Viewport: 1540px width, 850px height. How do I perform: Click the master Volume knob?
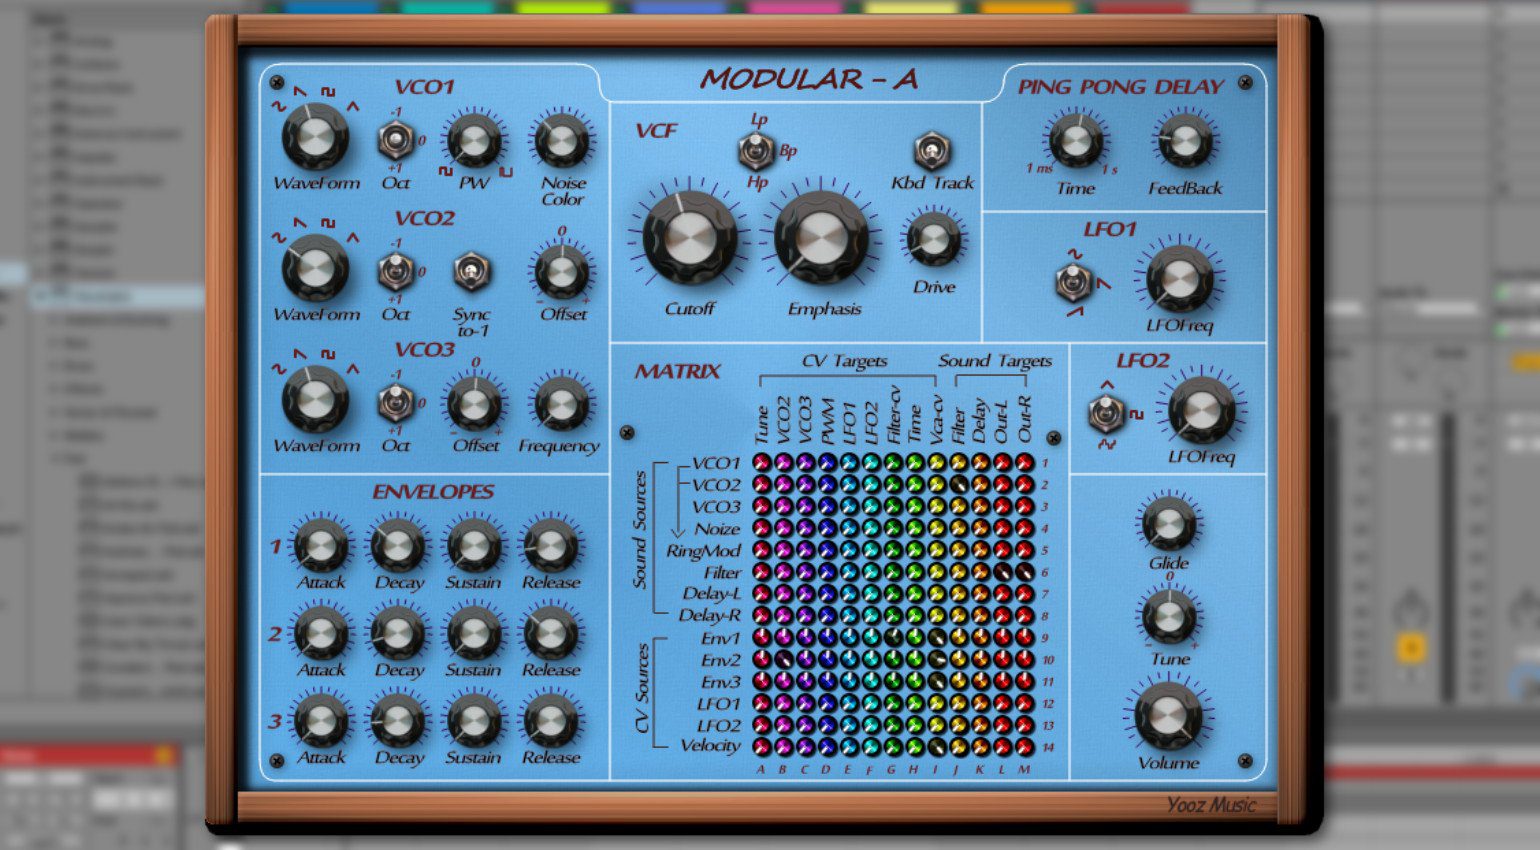point(1167,714)
